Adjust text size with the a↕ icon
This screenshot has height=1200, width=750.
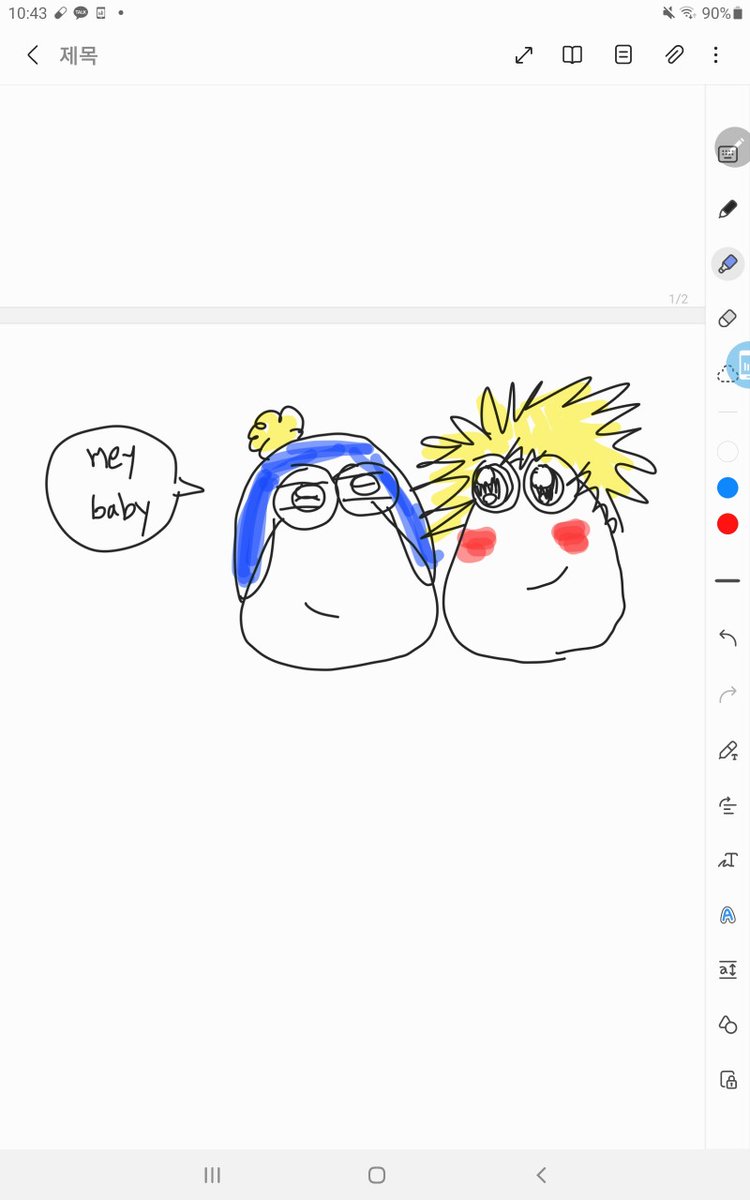[728, 969]
